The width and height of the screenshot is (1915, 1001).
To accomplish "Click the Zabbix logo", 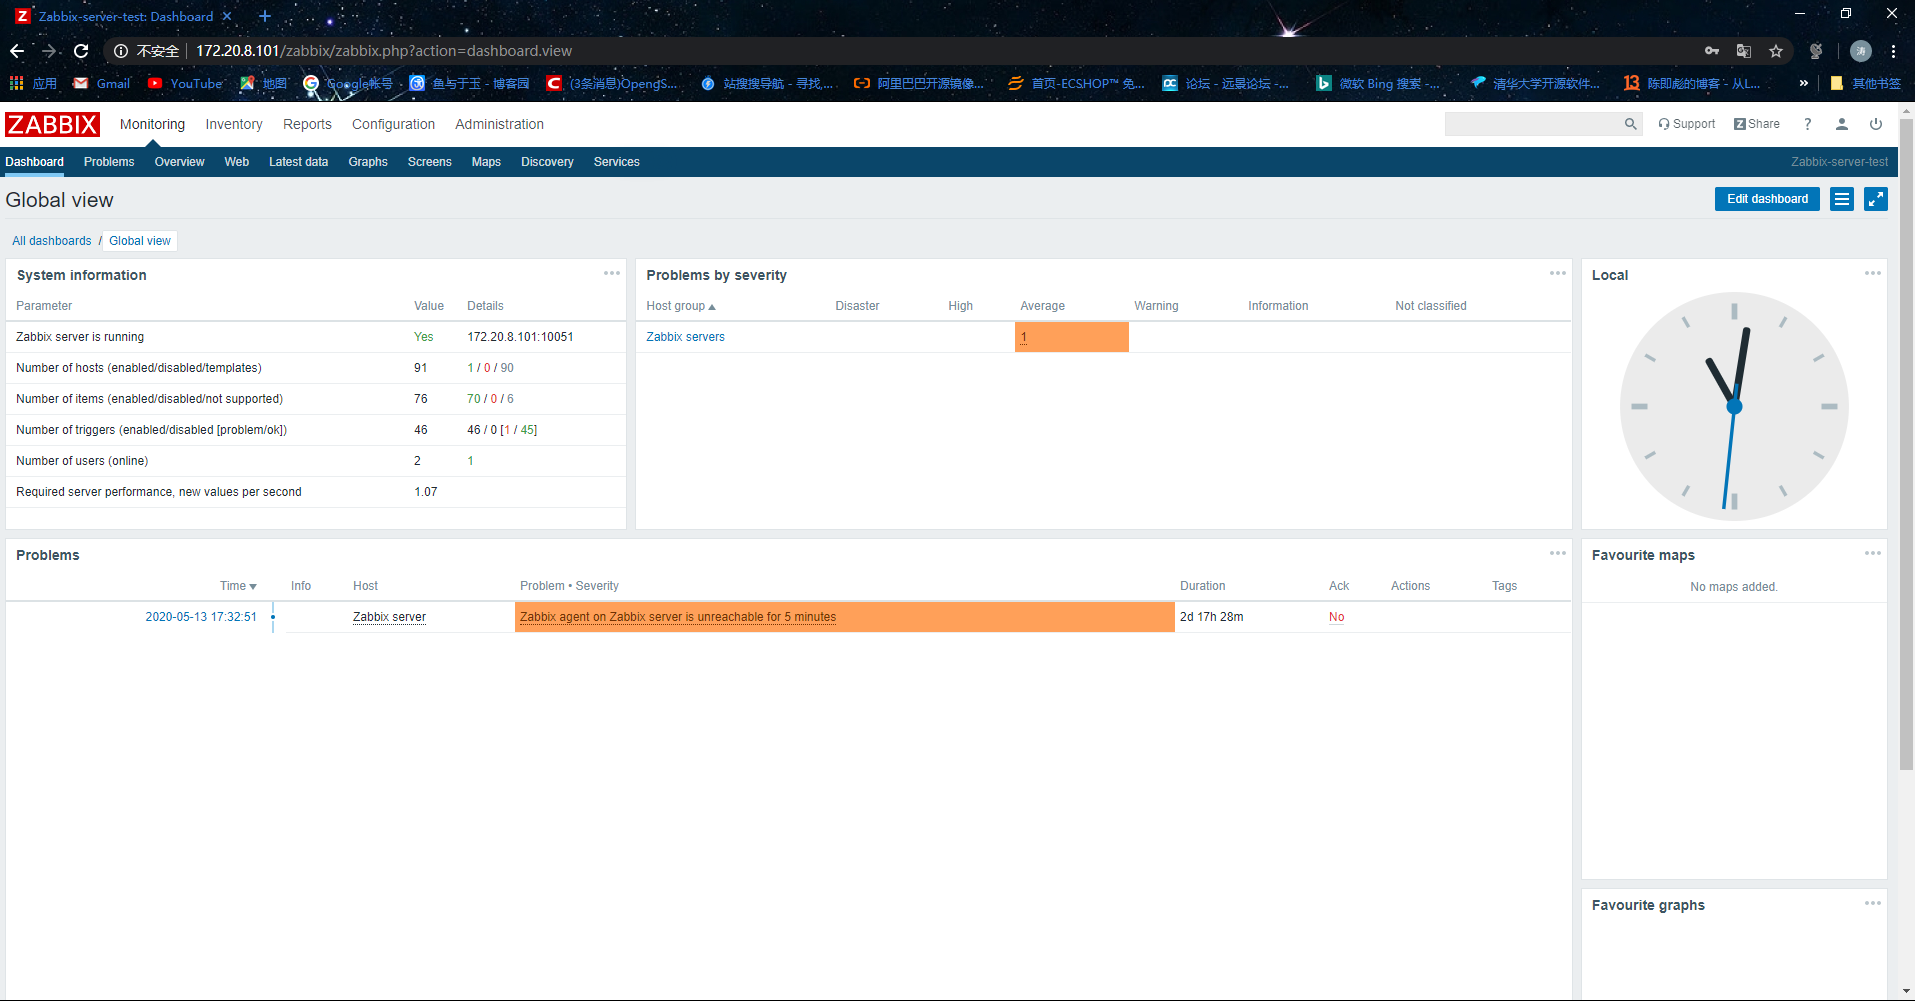I will 52,124.
